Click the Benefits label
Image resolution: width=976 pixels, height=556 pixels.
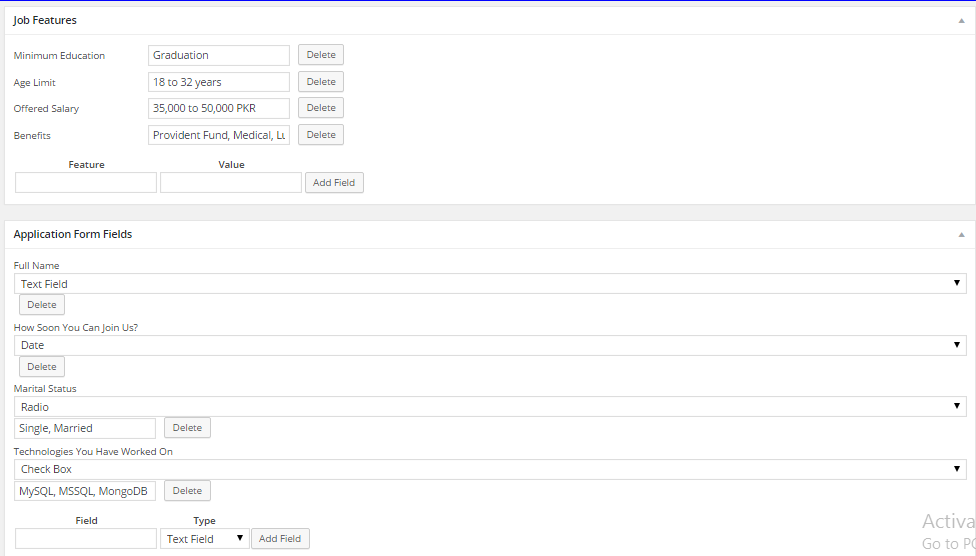32,135
